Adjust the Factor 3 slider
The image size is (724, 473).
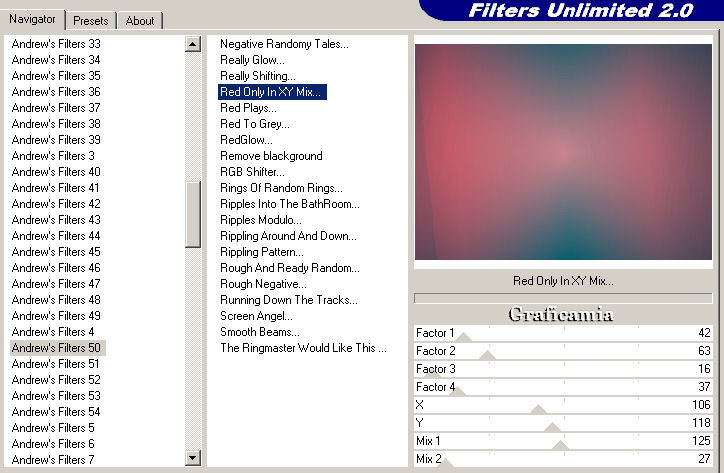click(563, 369)
